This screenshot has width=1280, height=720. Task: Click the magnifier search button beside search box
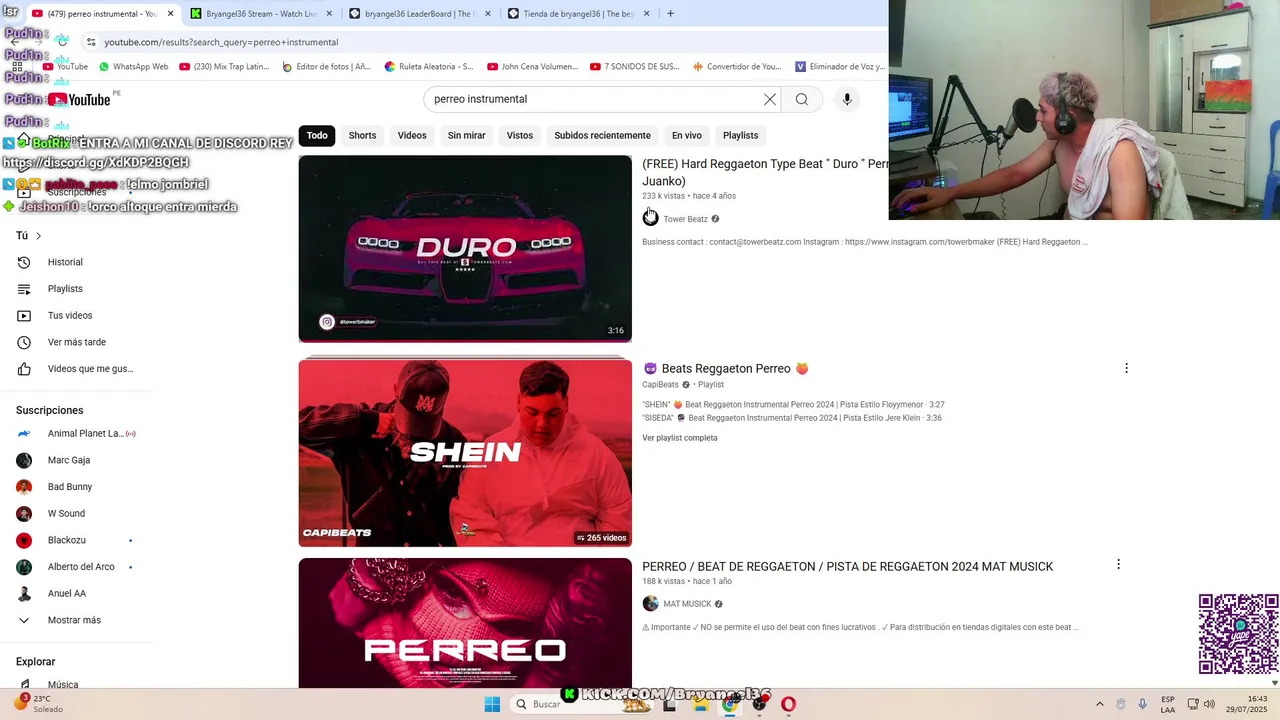pyautogui.click(x=801, y=99)
